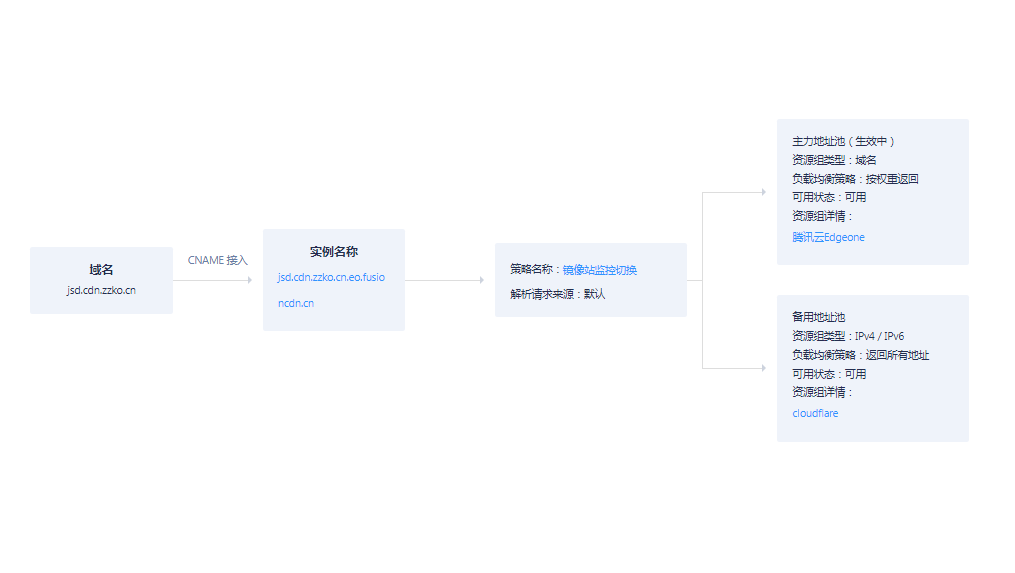The image size is (1015, 573).
Task: Click the 资源组类型:IPv4 / IPv6 line
Action: 848,336
